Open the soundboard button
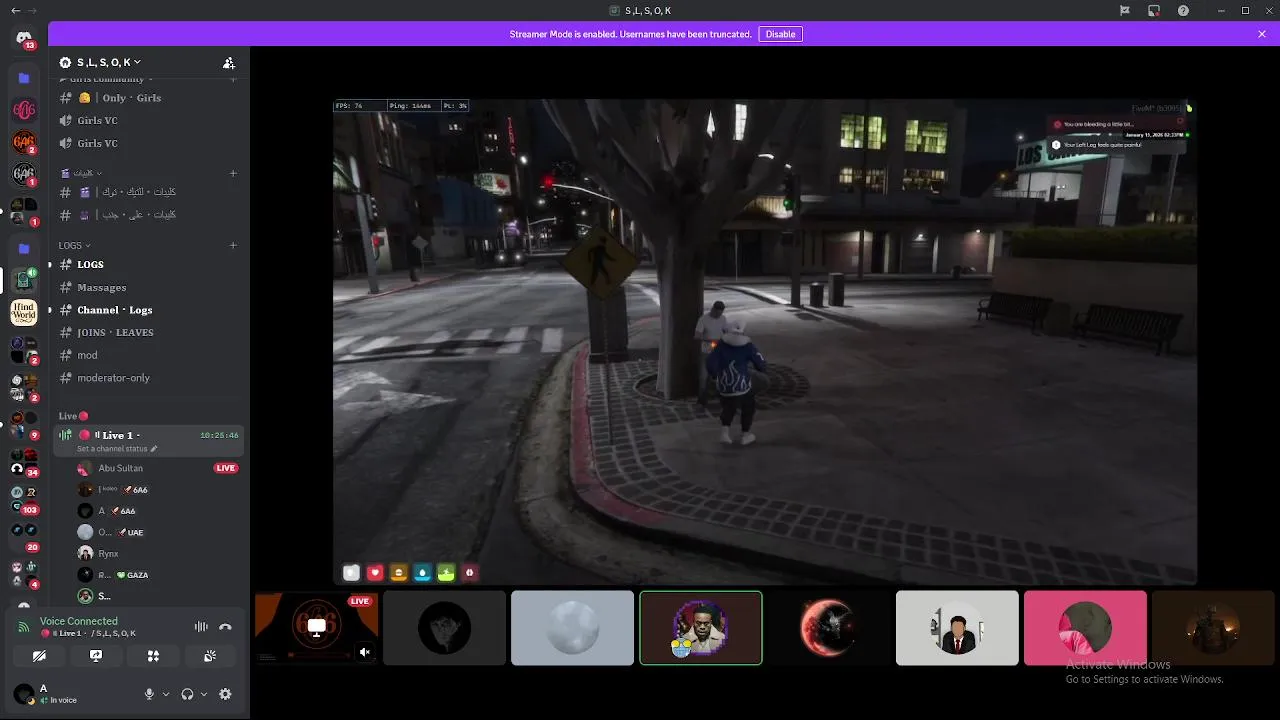Image resolution: width=1280 pixels, height=720 pixels. pyautogui.click(x=210, y=656)
